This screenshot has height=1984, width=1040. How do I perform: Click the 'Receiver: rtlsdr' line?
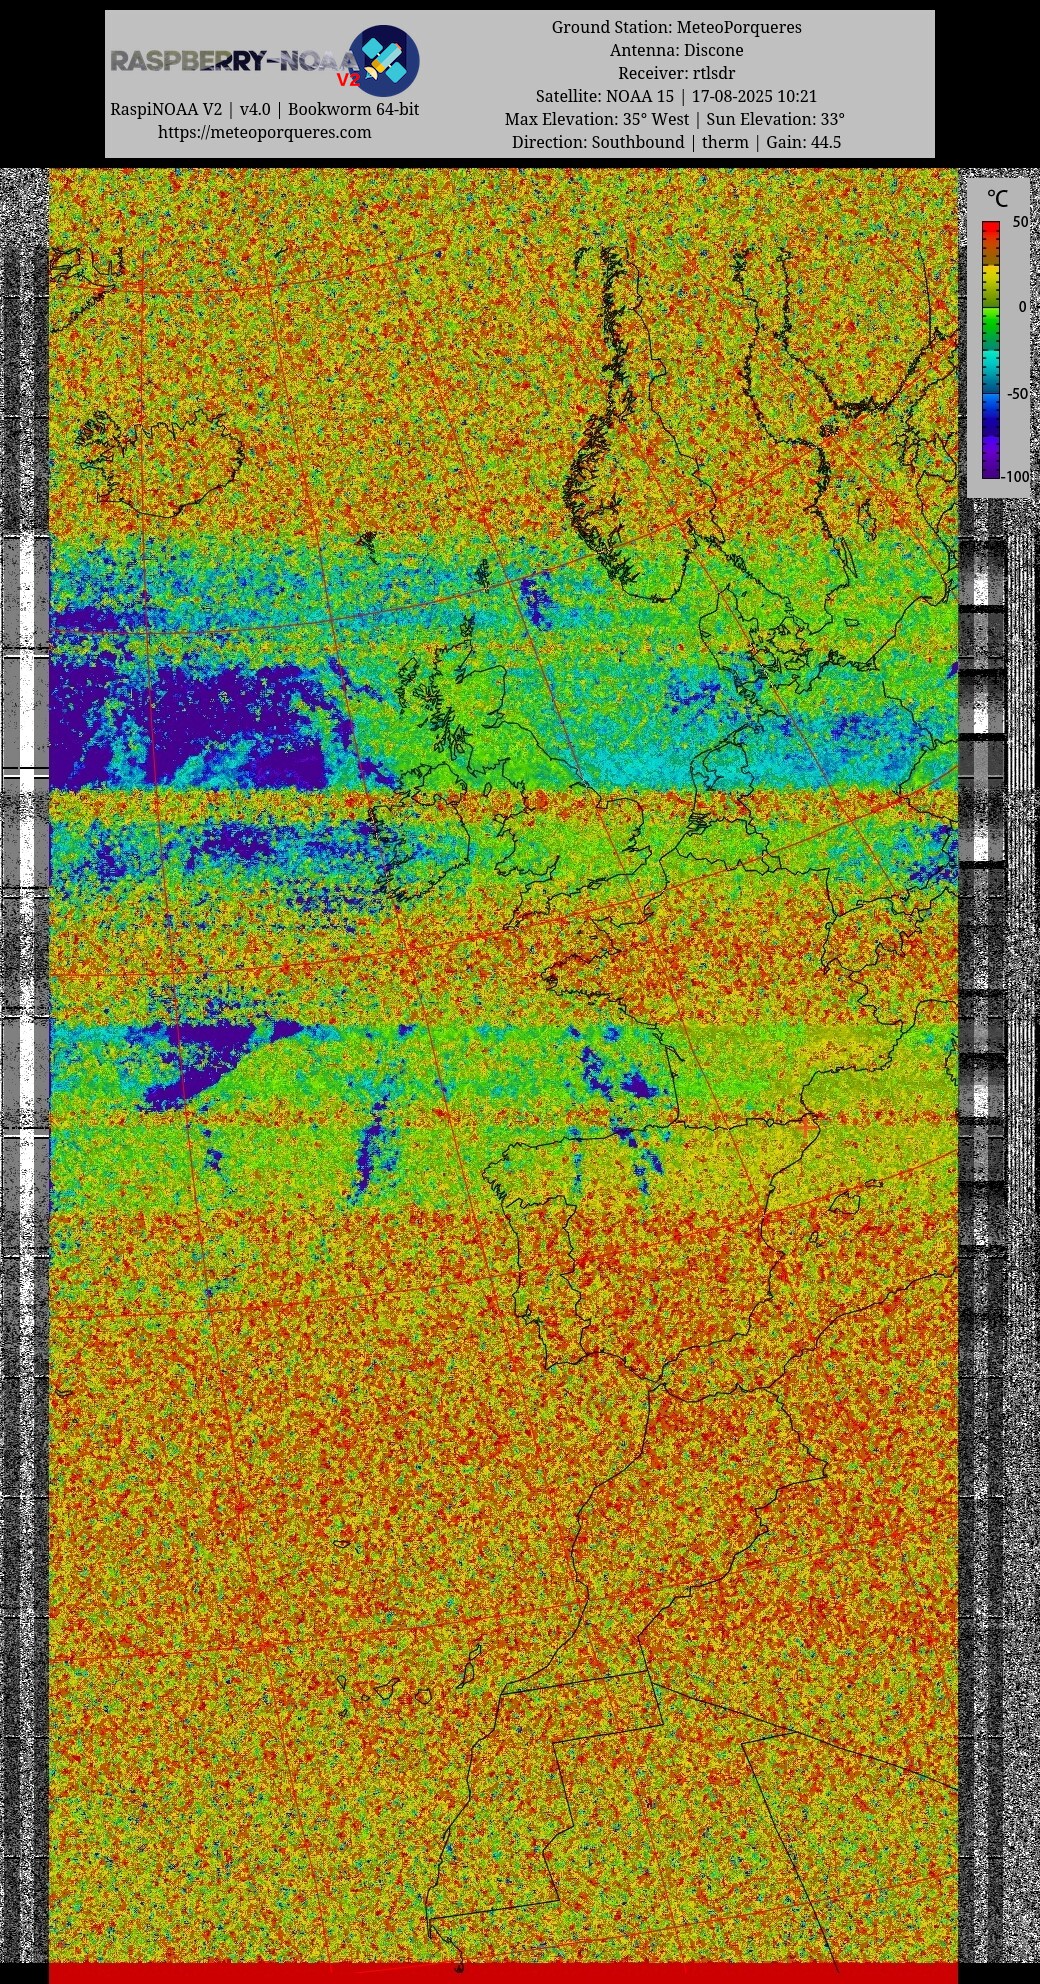click(677, 73)
